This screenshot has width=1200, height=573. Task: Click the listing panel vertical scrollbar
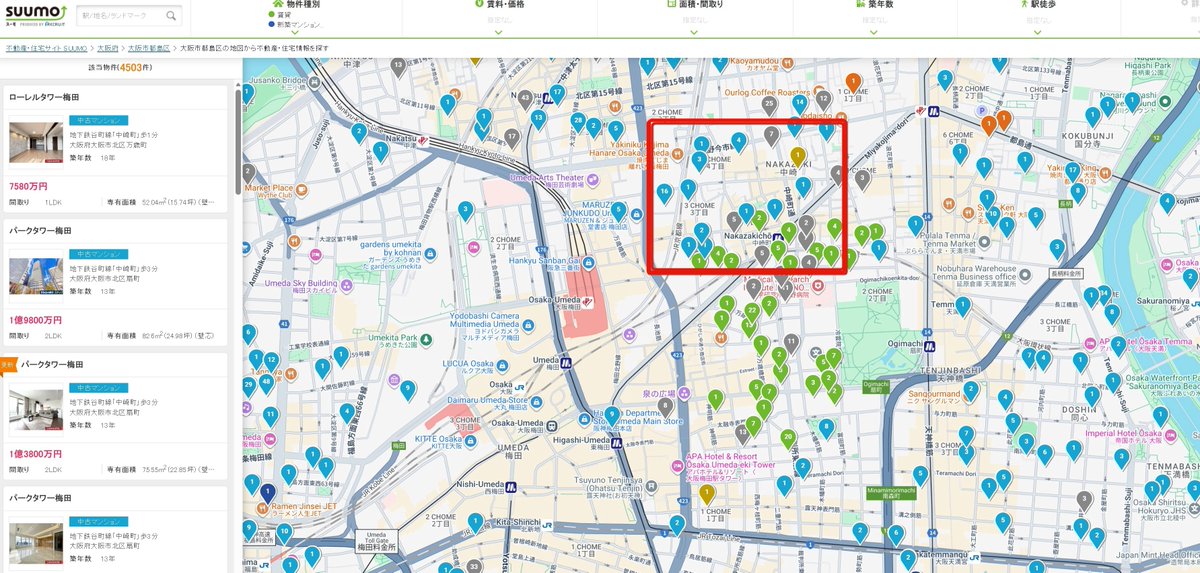tap(237, 140)
